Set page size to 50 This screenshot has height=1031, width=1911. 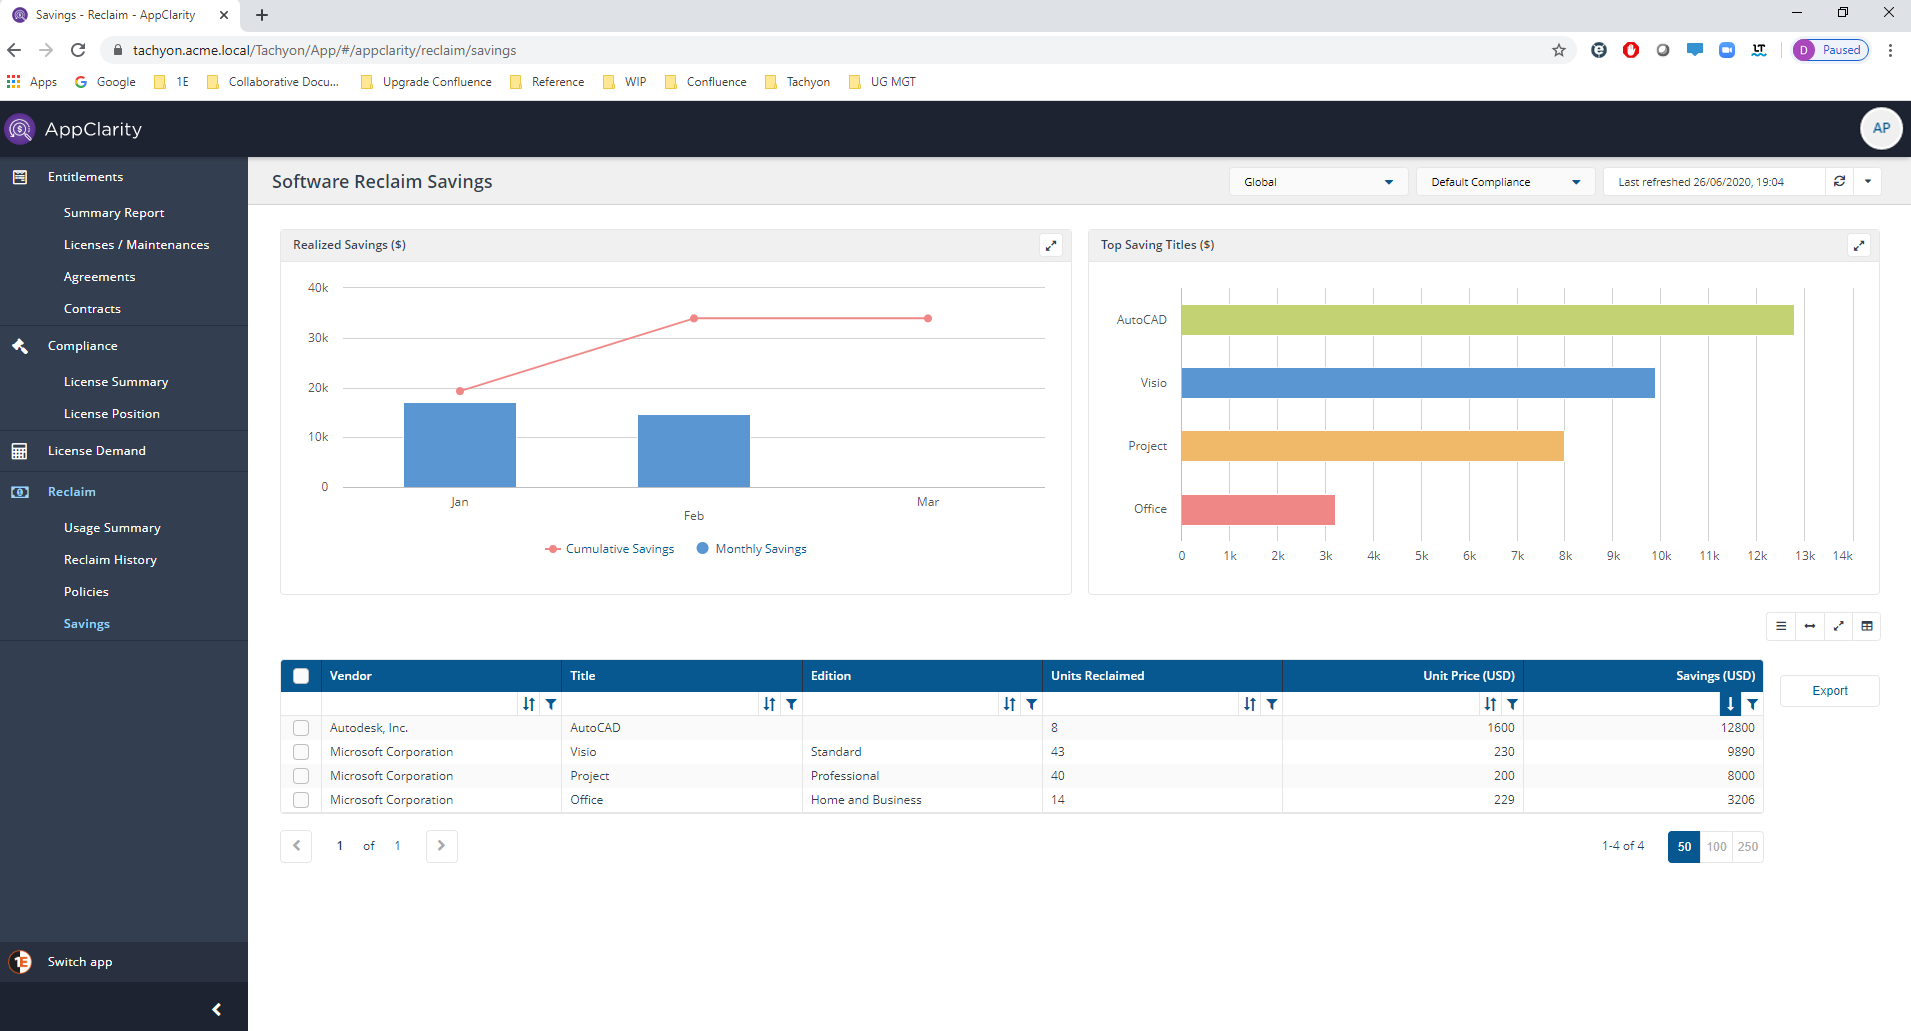point(1684,847)
